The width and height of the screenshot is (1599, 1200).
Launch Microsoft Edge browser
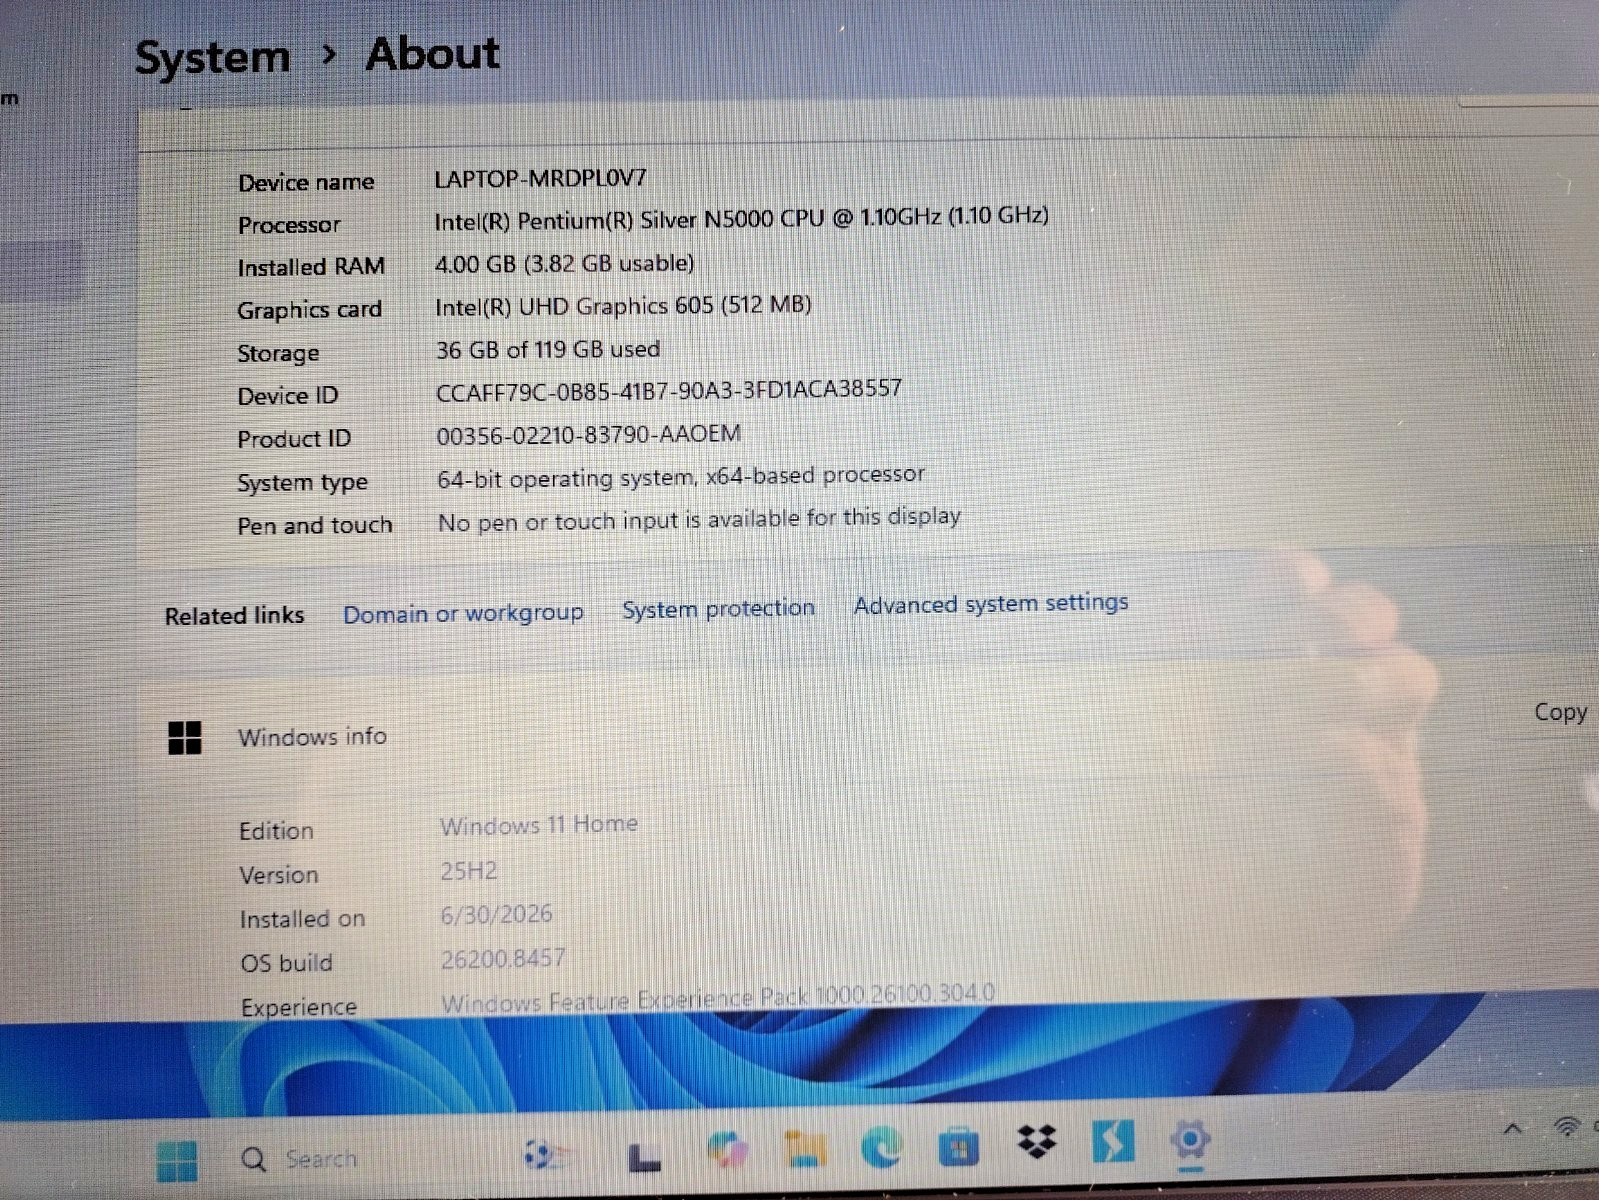(x=881, y=1146)
